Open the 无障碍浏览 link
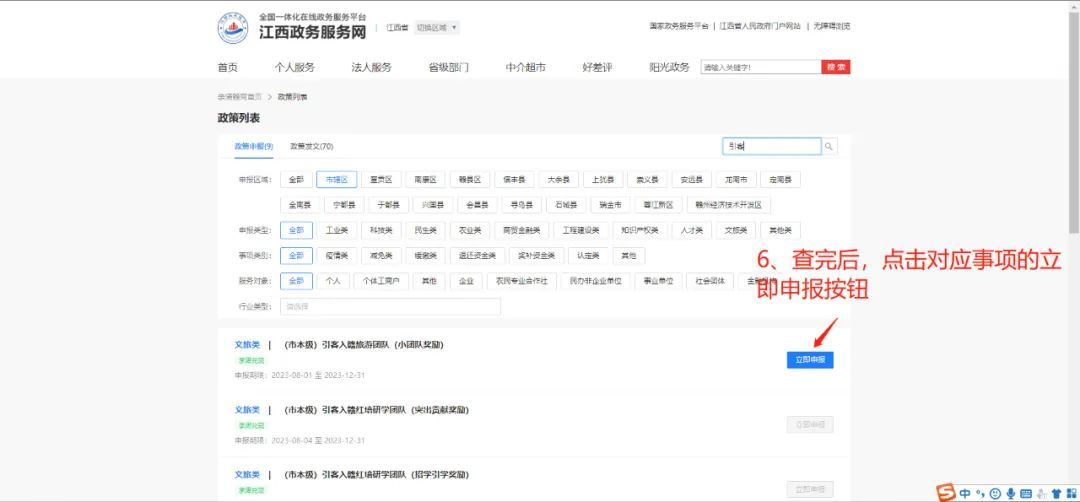The image size is (1080, 502). point(831,26)
